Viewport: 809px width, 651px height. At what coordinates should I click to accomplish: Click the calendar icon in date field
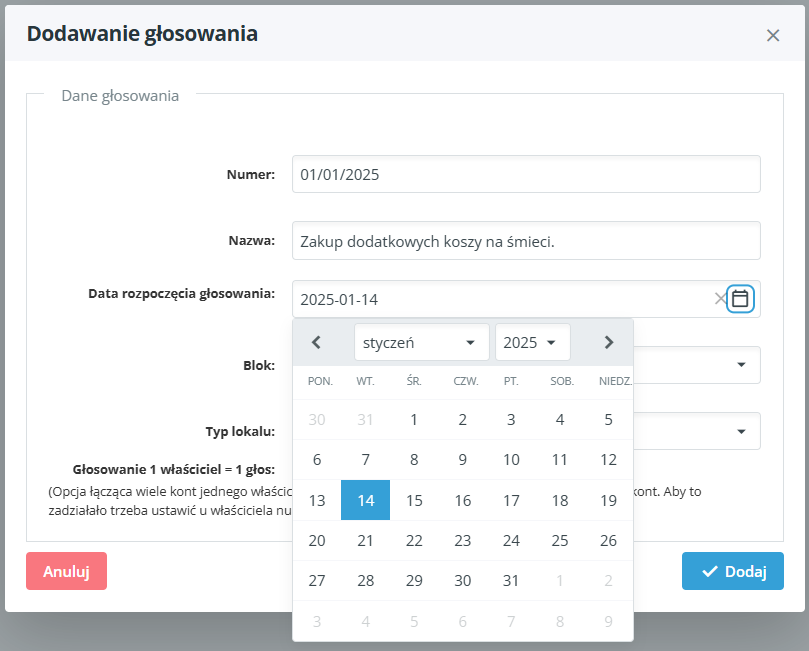740,298
